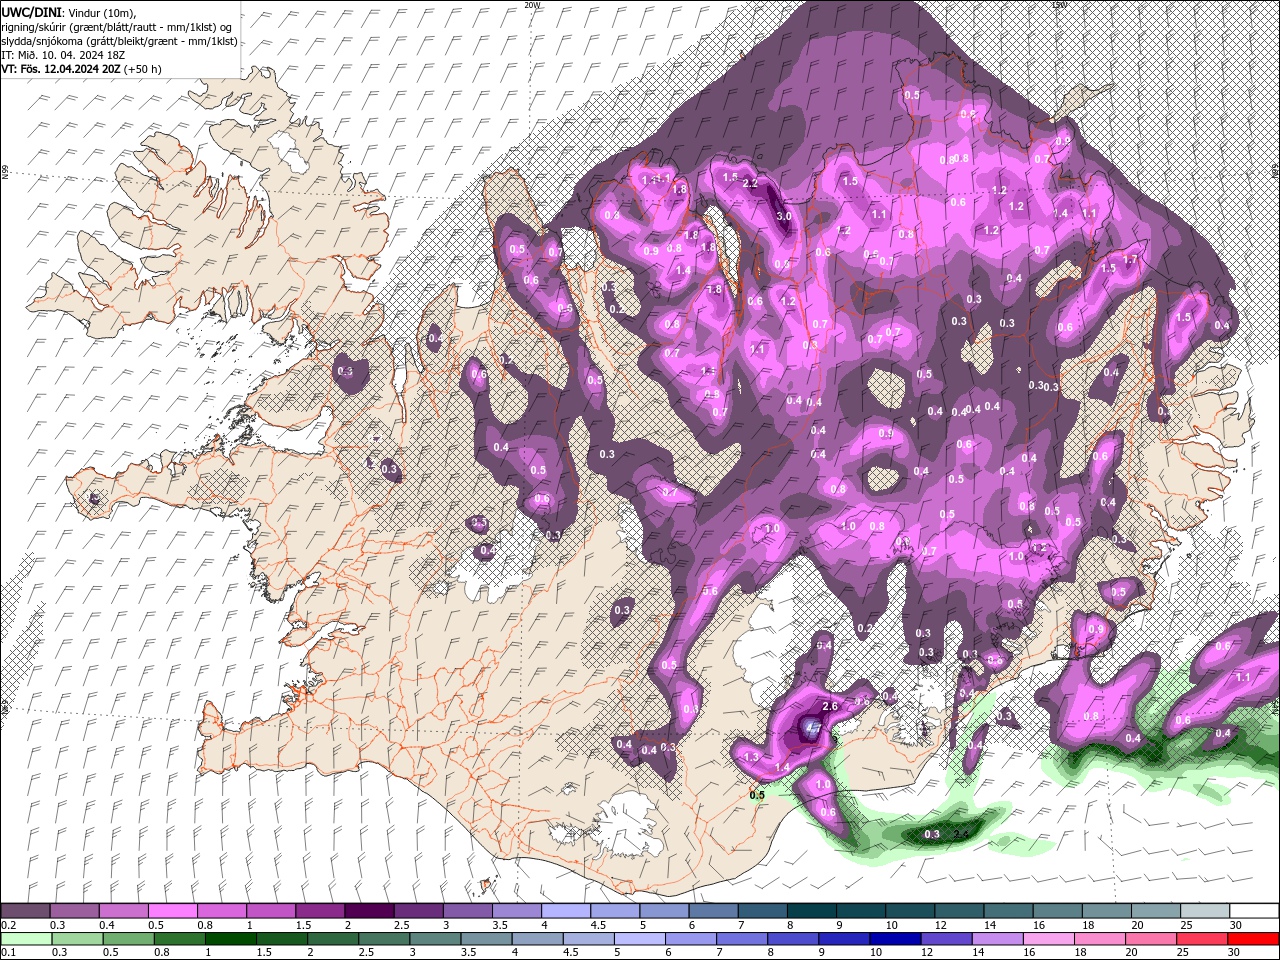
Task: Click the 'VT: Fös. 12.04.2024 20Z' valid time
Action: 61,69
